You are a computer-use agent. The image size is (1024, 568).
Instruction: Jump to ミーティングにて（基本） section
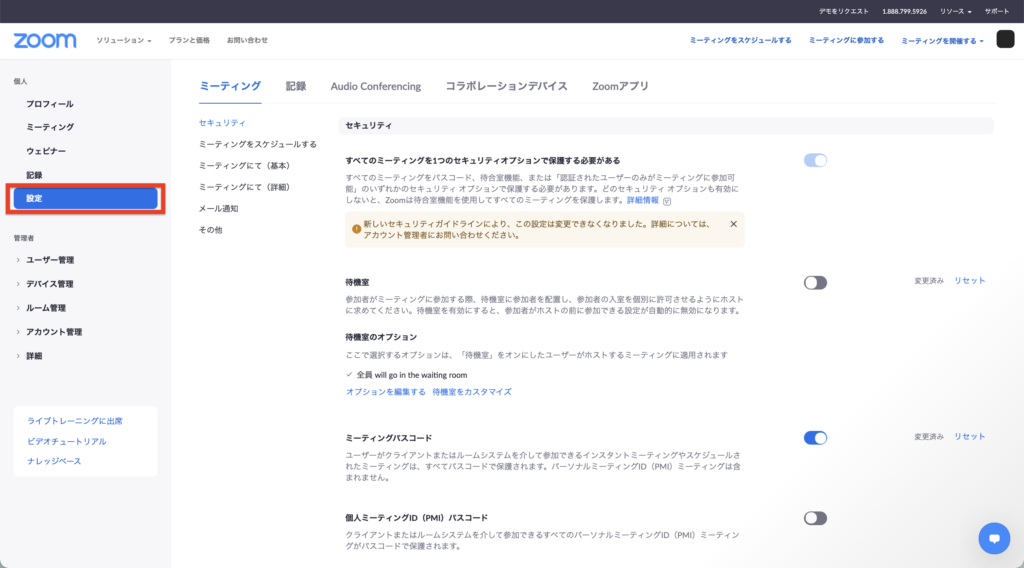click(x=244, y=165)
